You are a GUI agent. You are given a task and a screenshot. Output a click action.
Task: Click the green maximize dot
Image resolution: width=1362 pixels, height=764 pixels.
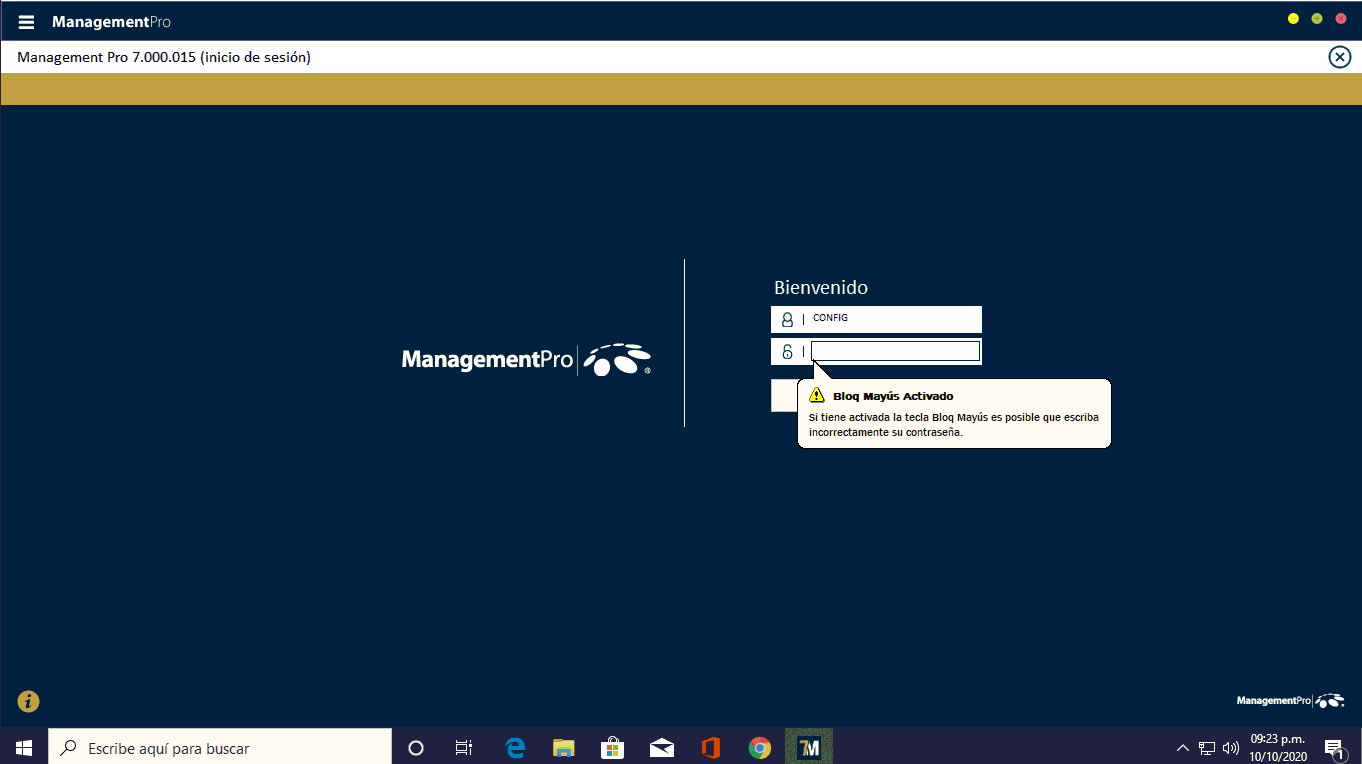coord(1317,19)
